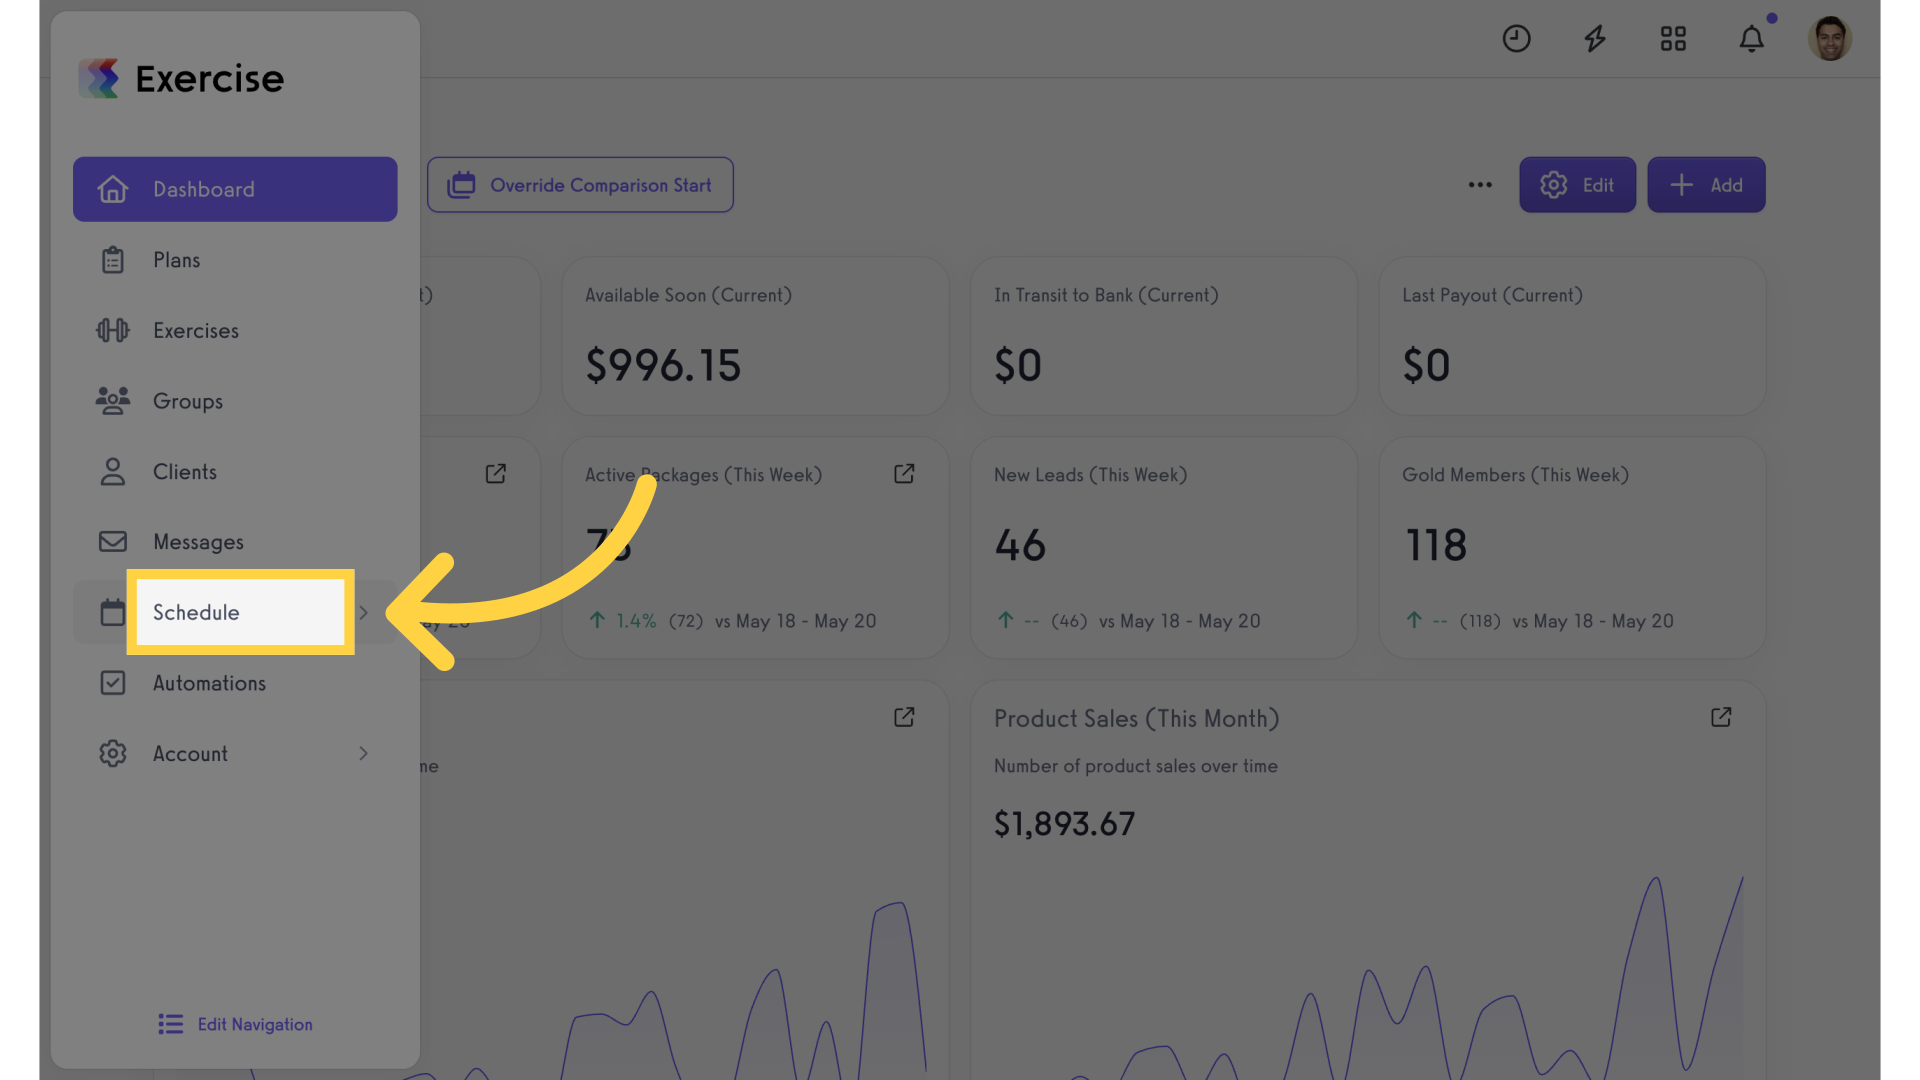Open the three-dots more options menu
1920x1080 pixels.
[x=1480, y=185]
